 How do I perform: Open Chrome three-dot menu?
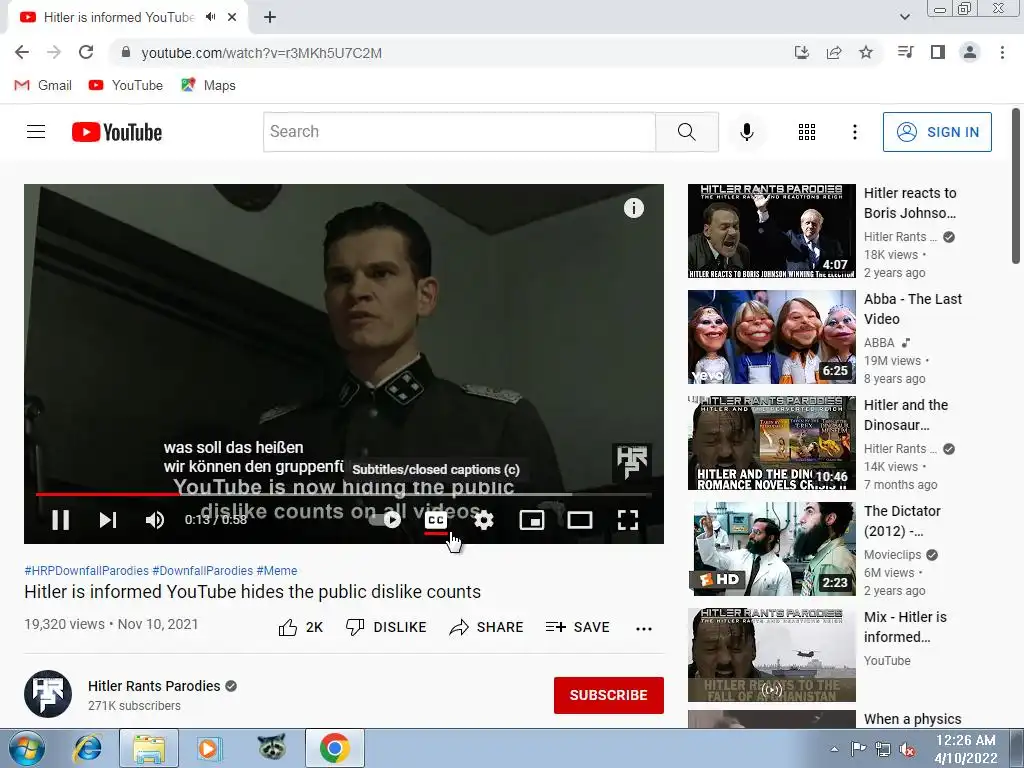(x=1002, y=52)
